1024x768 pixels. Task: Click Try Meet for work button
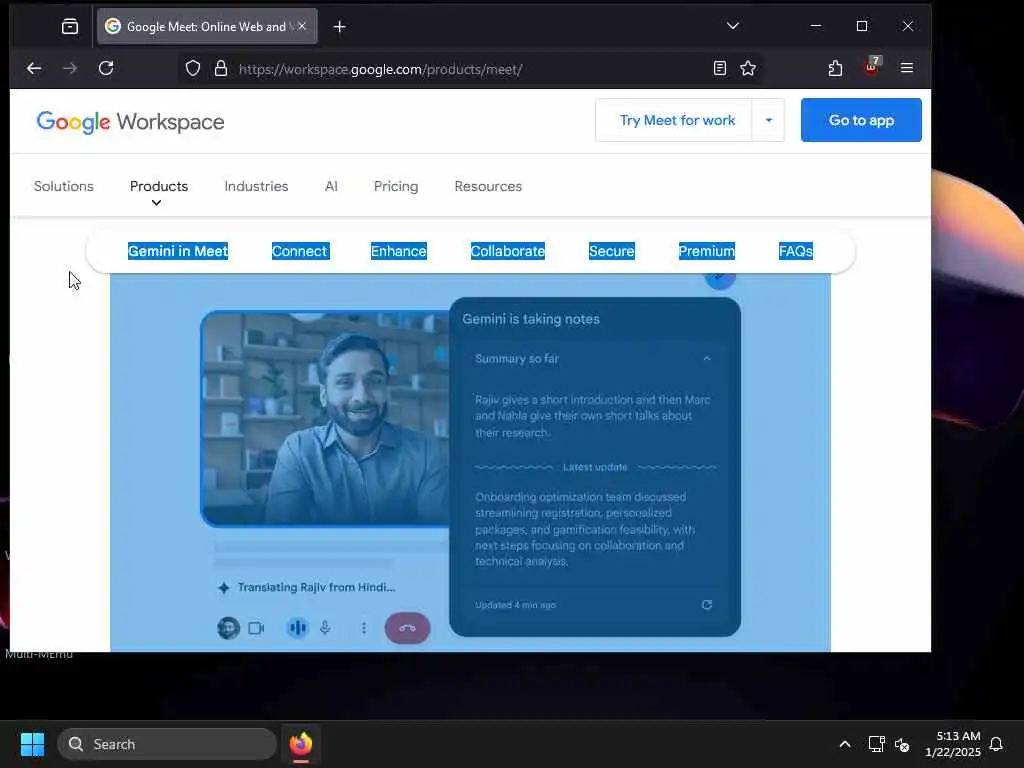[677, 120]
